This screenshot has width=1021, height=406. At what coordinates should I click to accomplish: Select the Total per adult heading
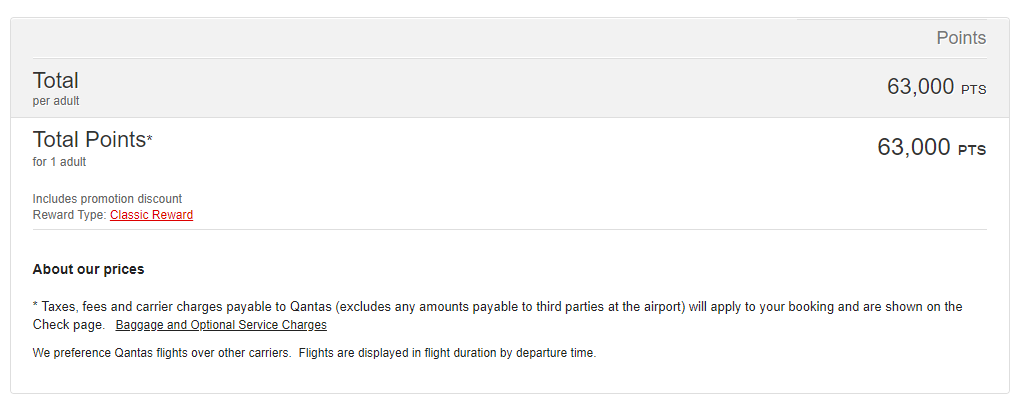click(55, 81)
